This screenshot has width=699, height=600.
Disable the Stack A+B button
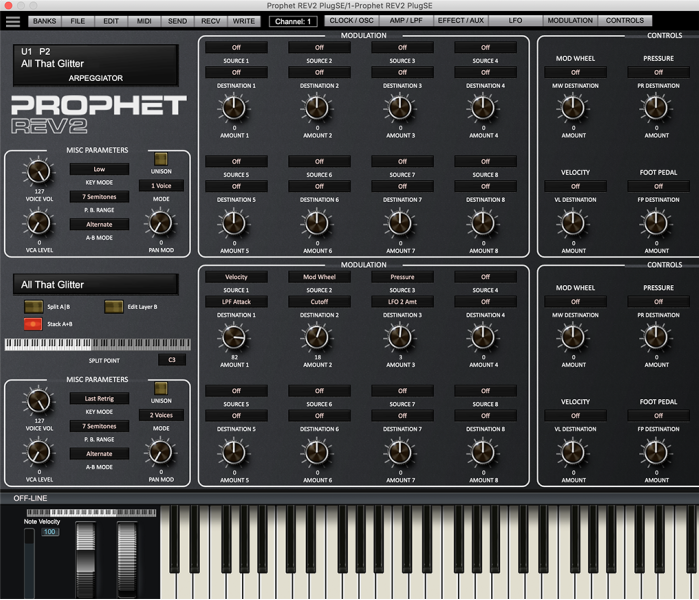coord(33,324)
